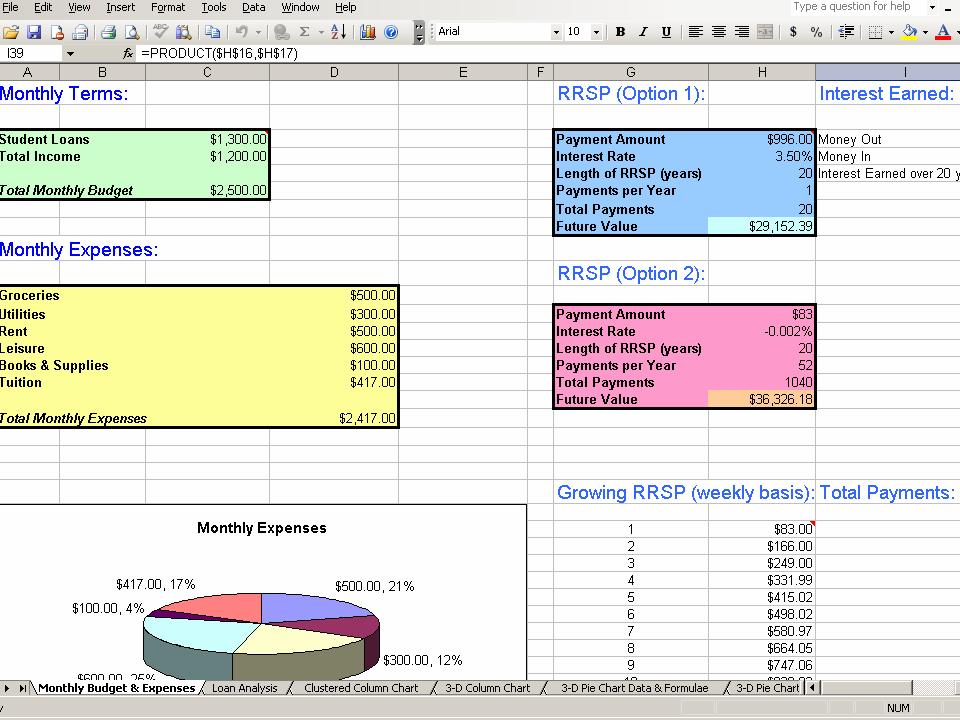Sort ascending with A-Z icon

338,32
